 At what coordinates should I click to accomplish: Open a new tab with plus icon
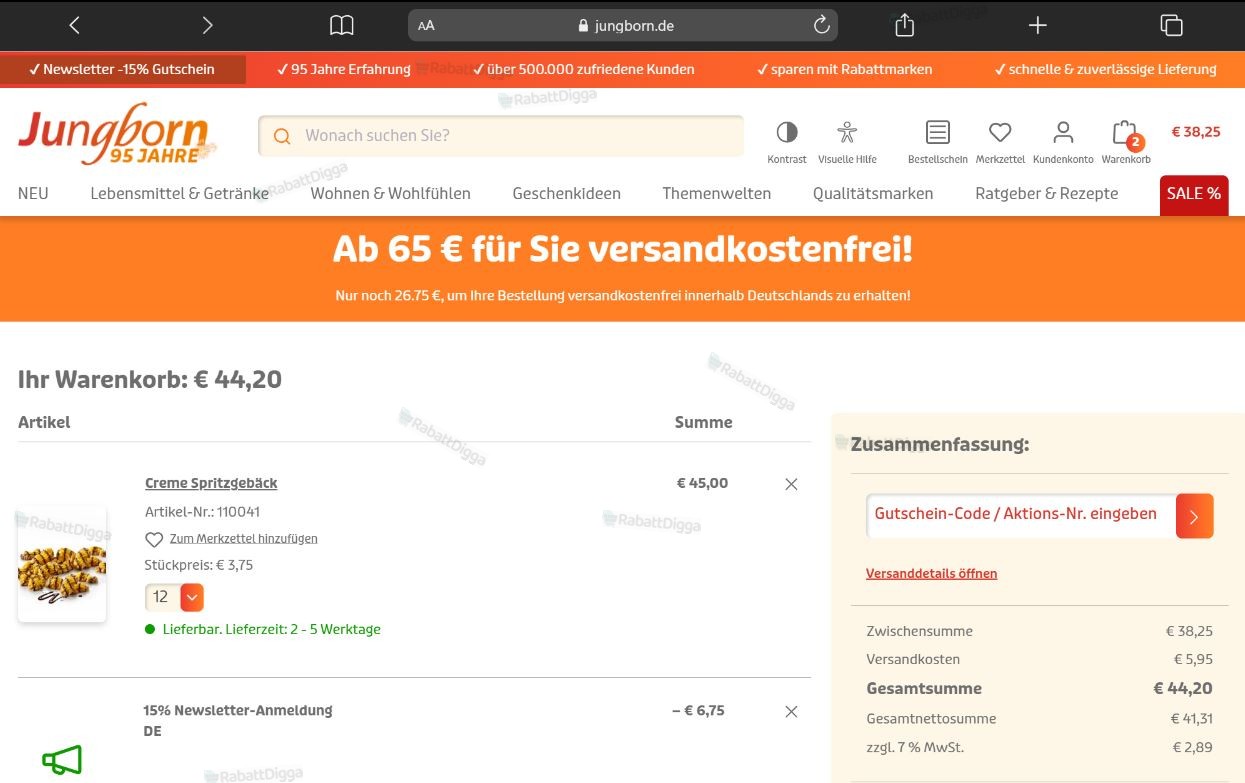click(1038, 25)
